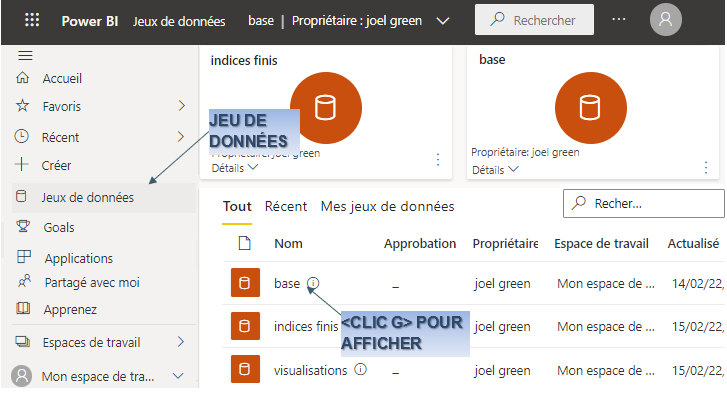727x394 pixels.
Task: Click Propriétaire: joel green on base card
Action: 525,152
